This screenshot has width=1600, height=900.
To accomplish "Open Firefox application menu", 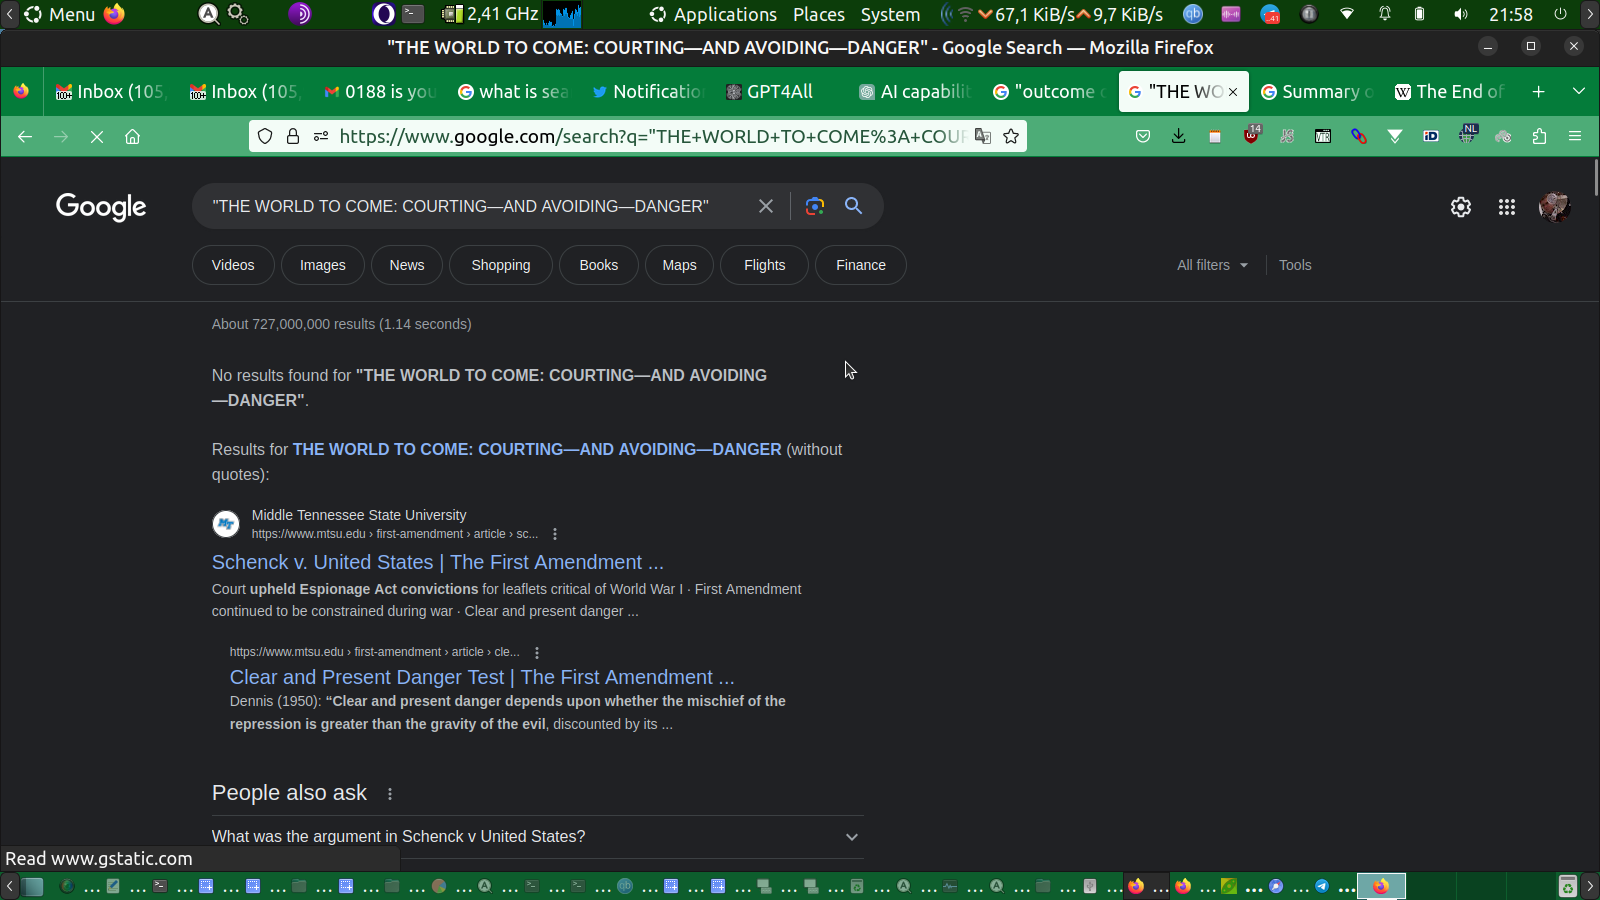I will tap(1575, 136).
